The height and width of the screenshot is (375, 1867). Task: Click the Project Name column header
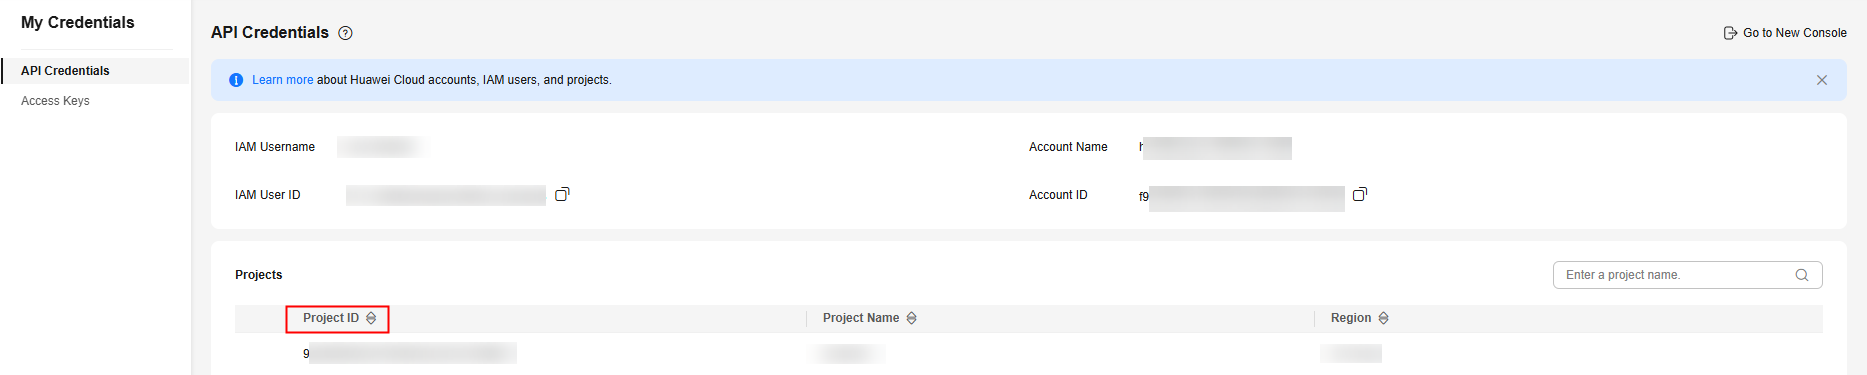(861, 318)
